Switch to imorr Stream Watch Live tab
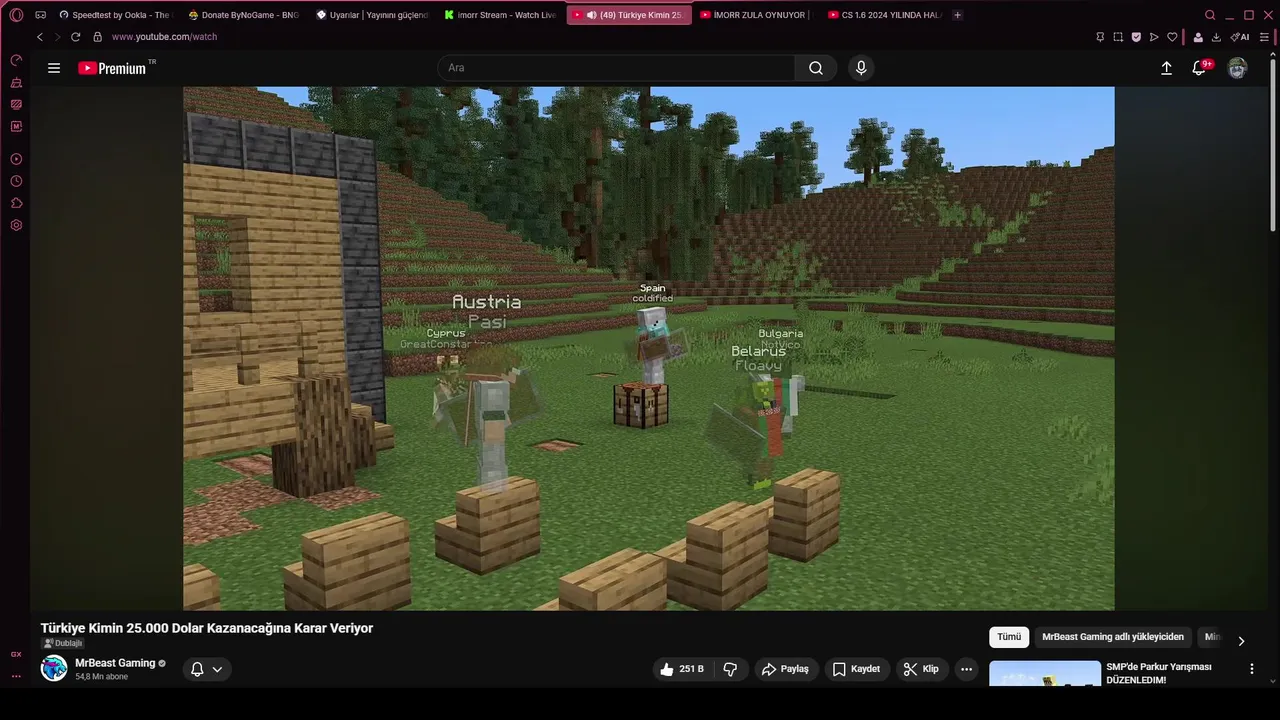 coord(500,15)
